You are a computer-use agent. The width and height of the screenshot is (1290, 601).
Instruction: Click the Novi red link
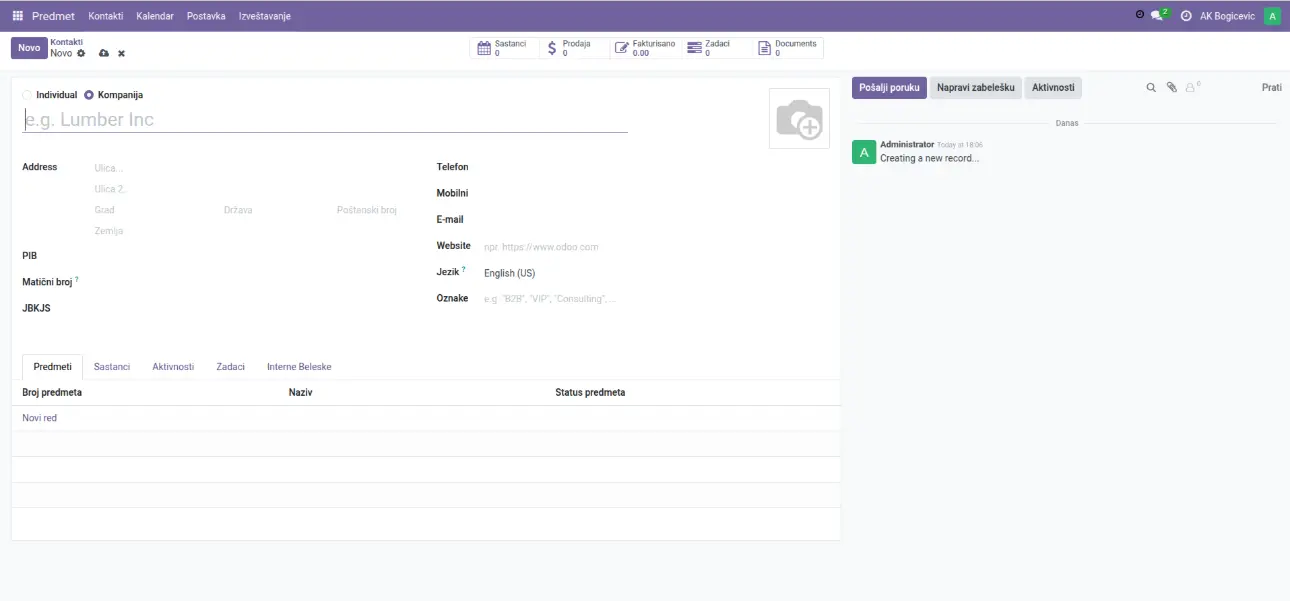coord(40,418)
